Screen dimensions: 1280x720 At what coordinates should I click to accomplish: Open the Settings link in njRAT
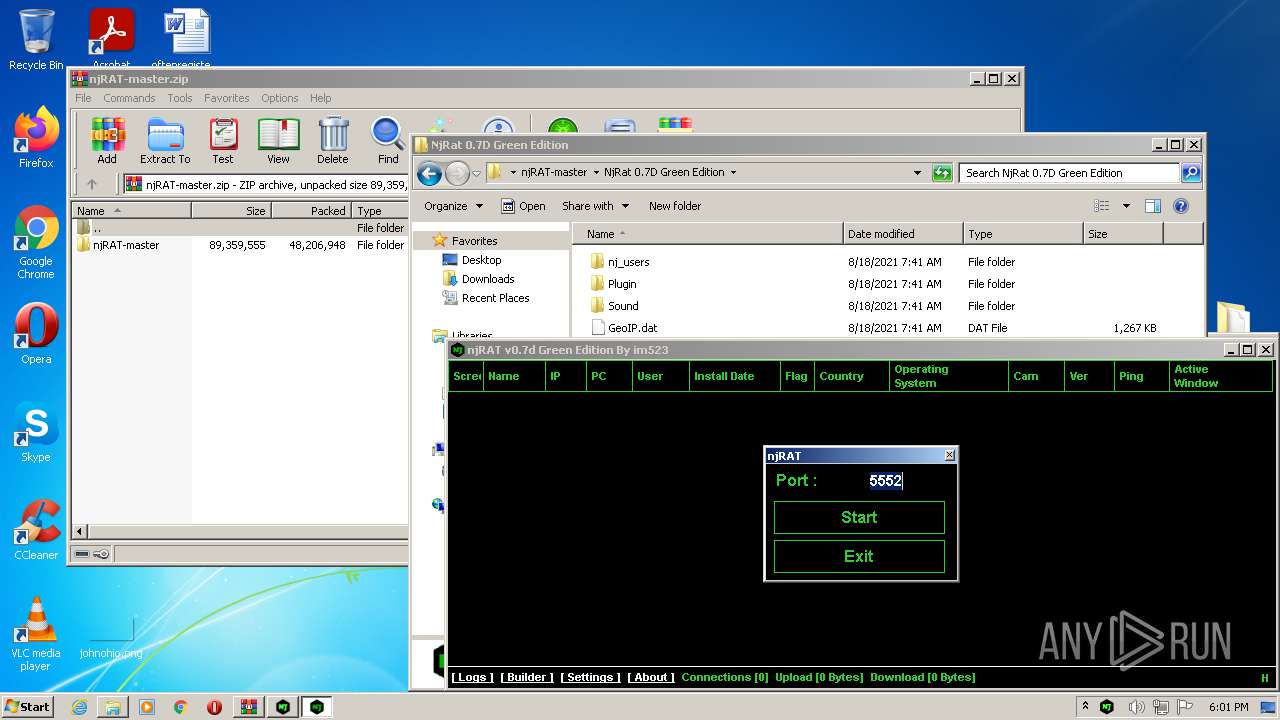tap(590, 677)
